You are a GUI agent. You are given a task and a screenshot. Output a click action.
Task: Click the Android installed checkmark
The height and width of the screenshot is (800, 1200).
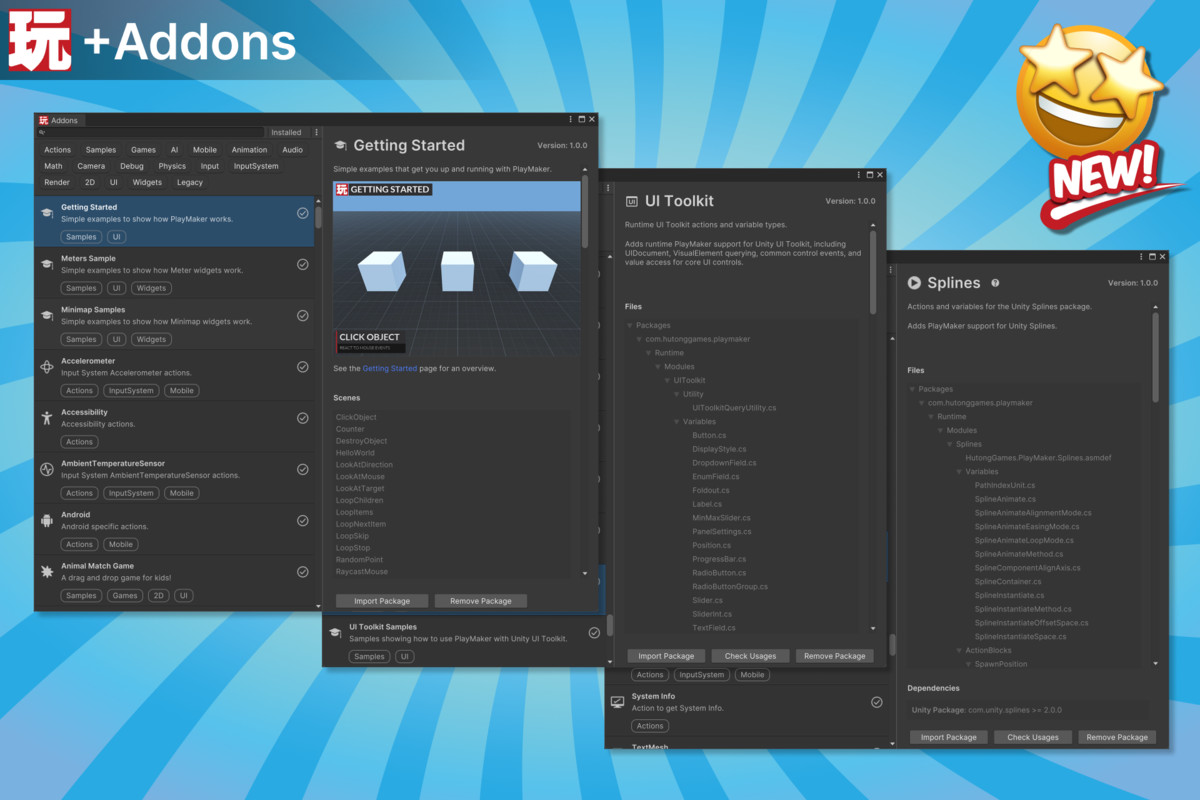pos(303,520)
